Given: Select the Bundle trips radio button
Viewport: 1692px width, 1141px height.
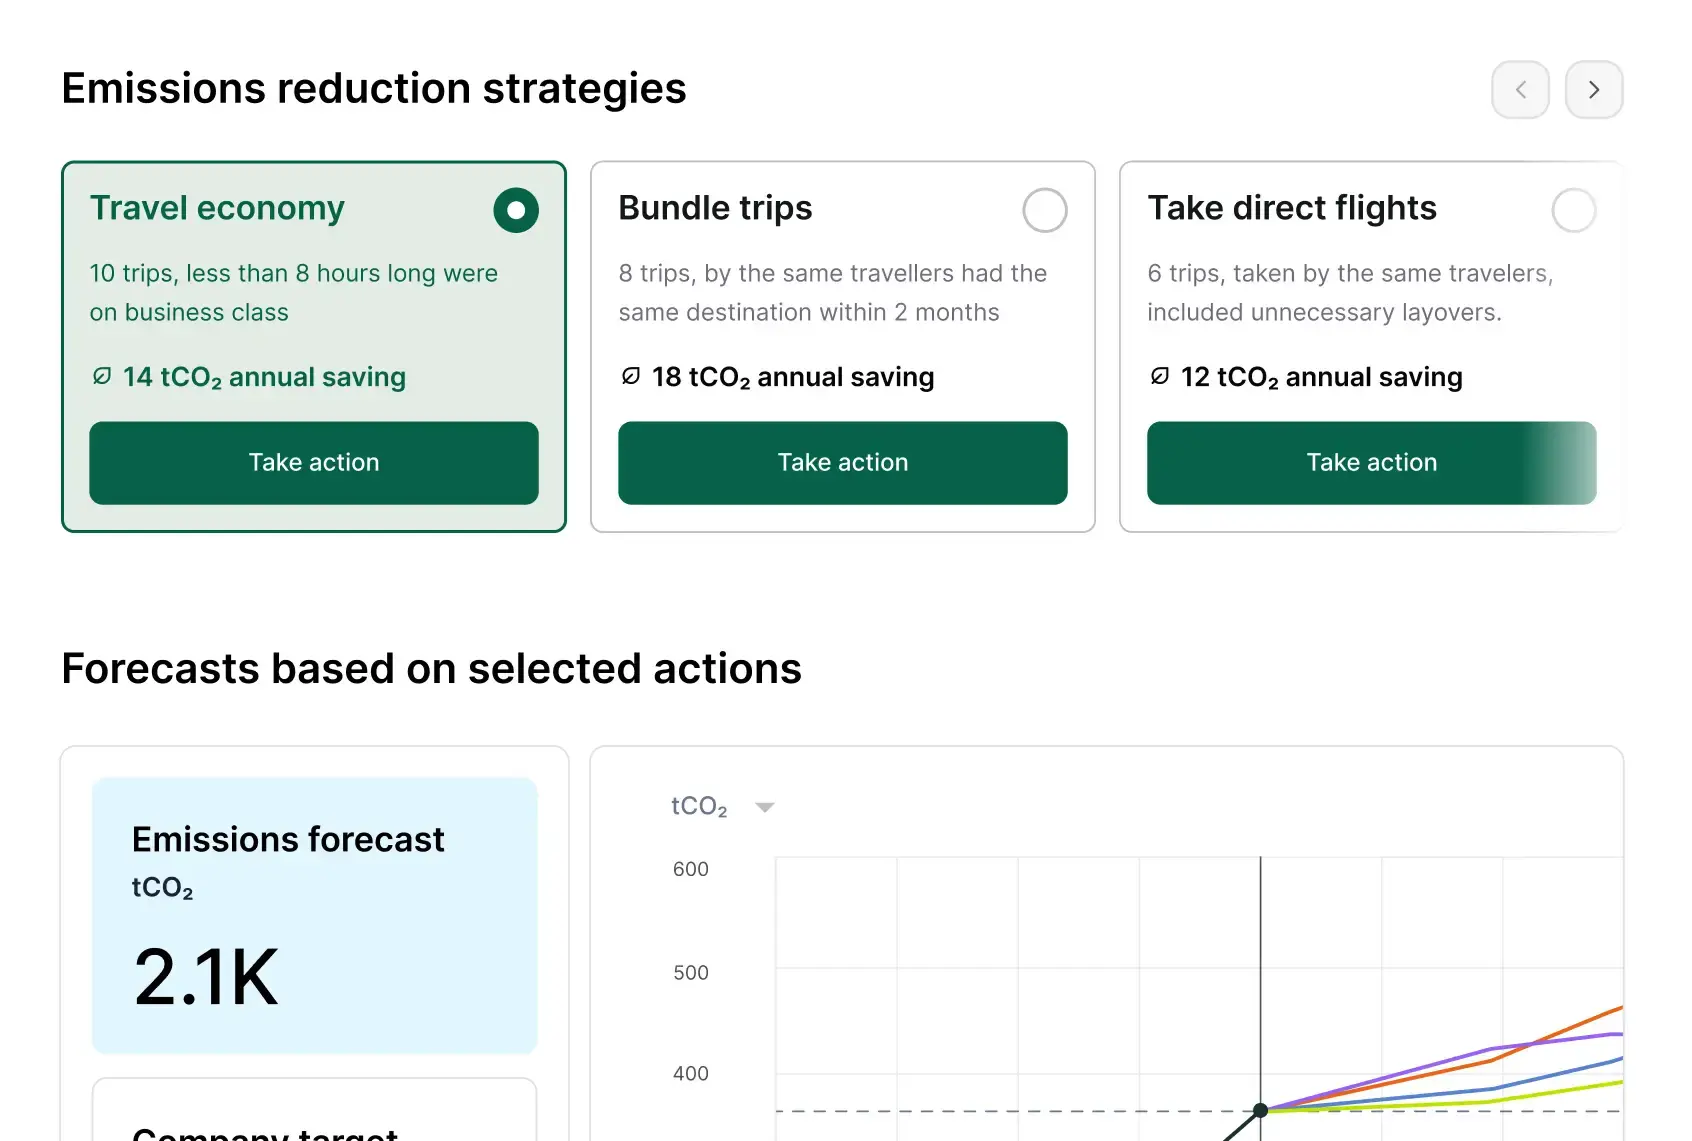Looking at the screenshot, I should 1045,210.
